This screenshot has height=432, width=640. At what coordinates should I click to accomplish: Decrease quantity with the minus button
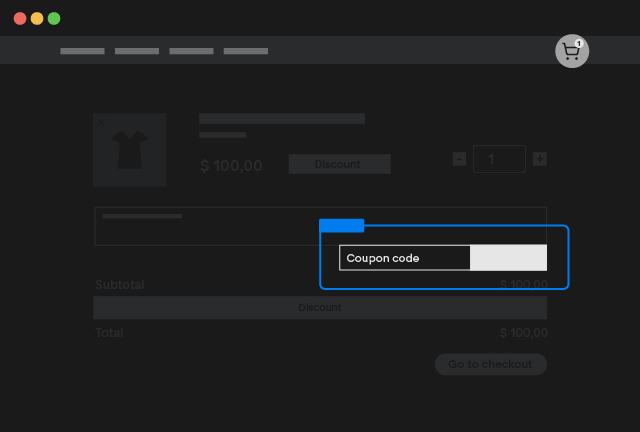click(459, 159)
